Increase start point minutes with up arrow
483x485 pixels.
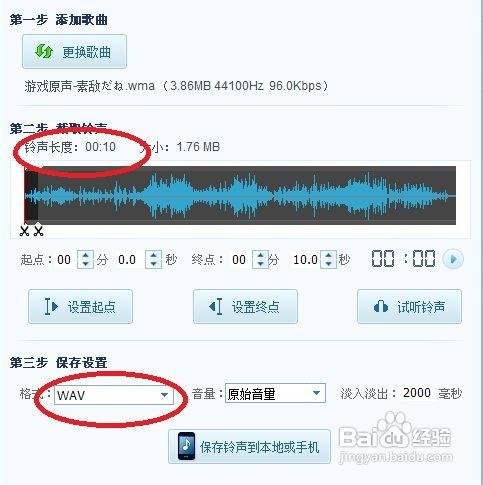[x=86, y=255]
